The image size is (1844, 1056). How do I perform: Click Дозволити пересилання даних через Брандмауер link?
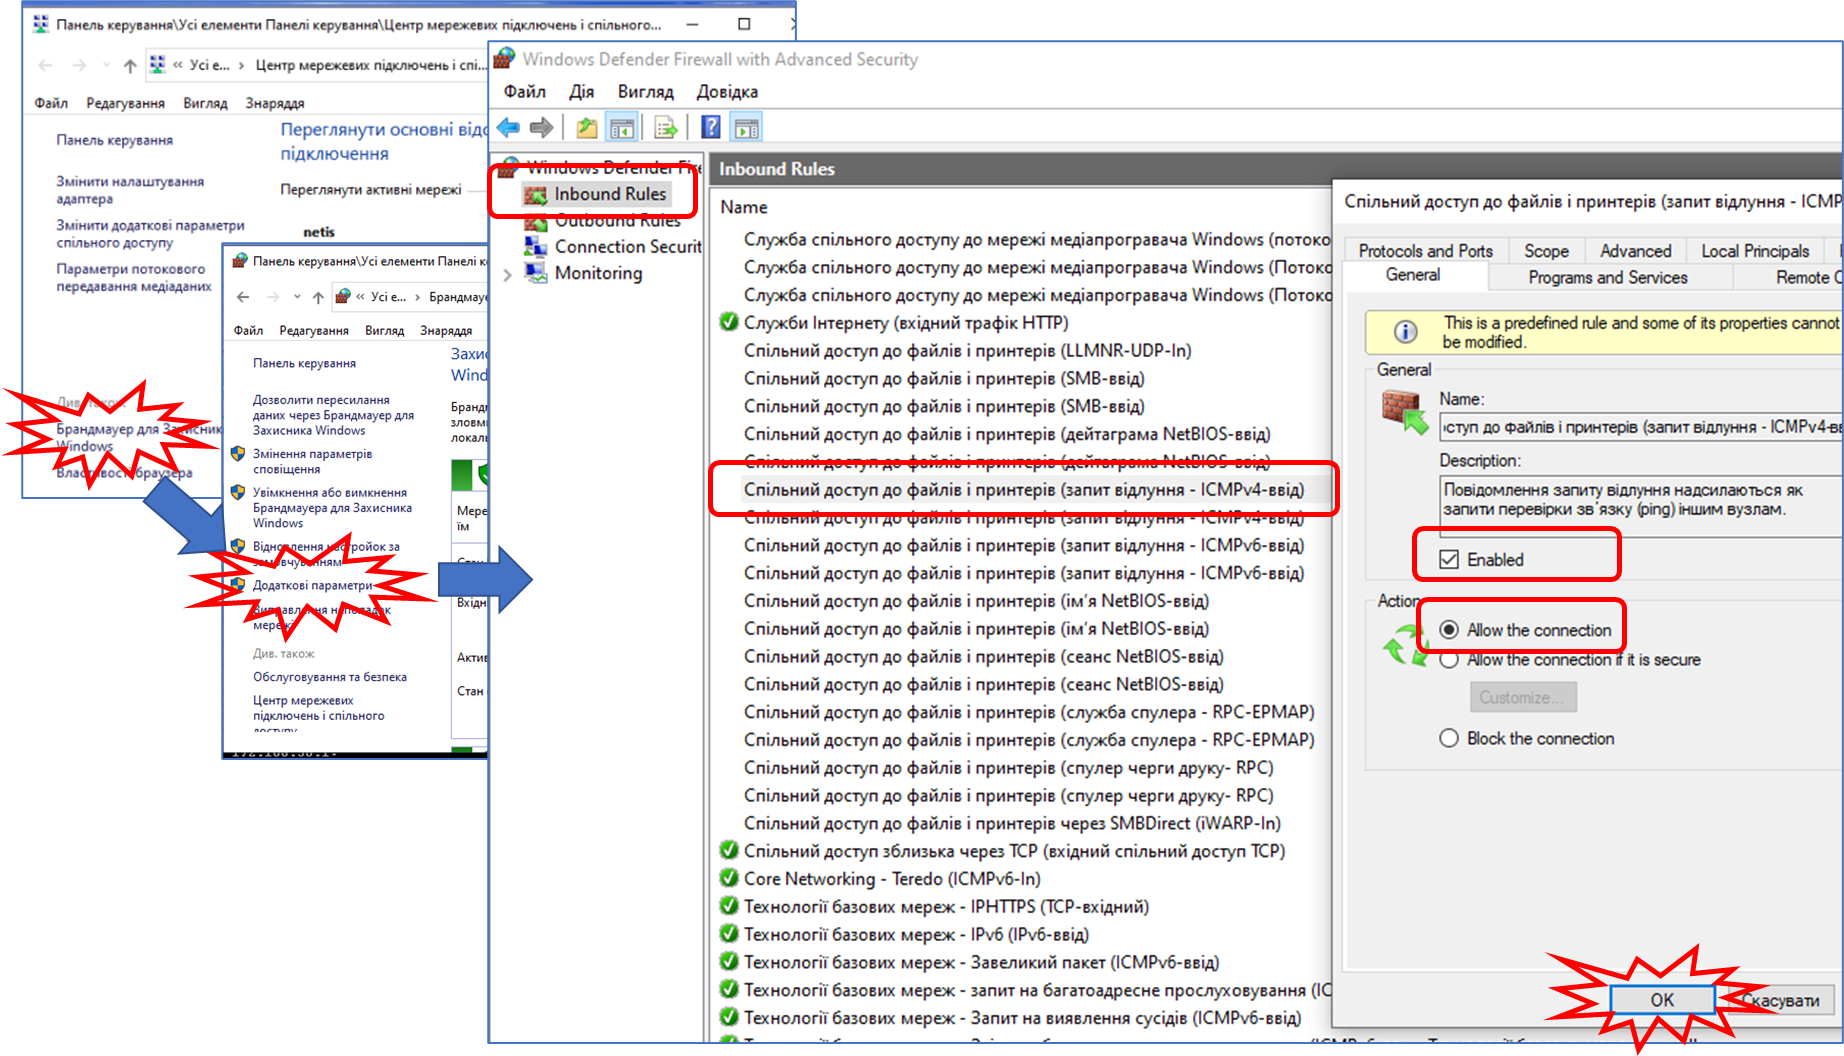[x=333, y=415]
